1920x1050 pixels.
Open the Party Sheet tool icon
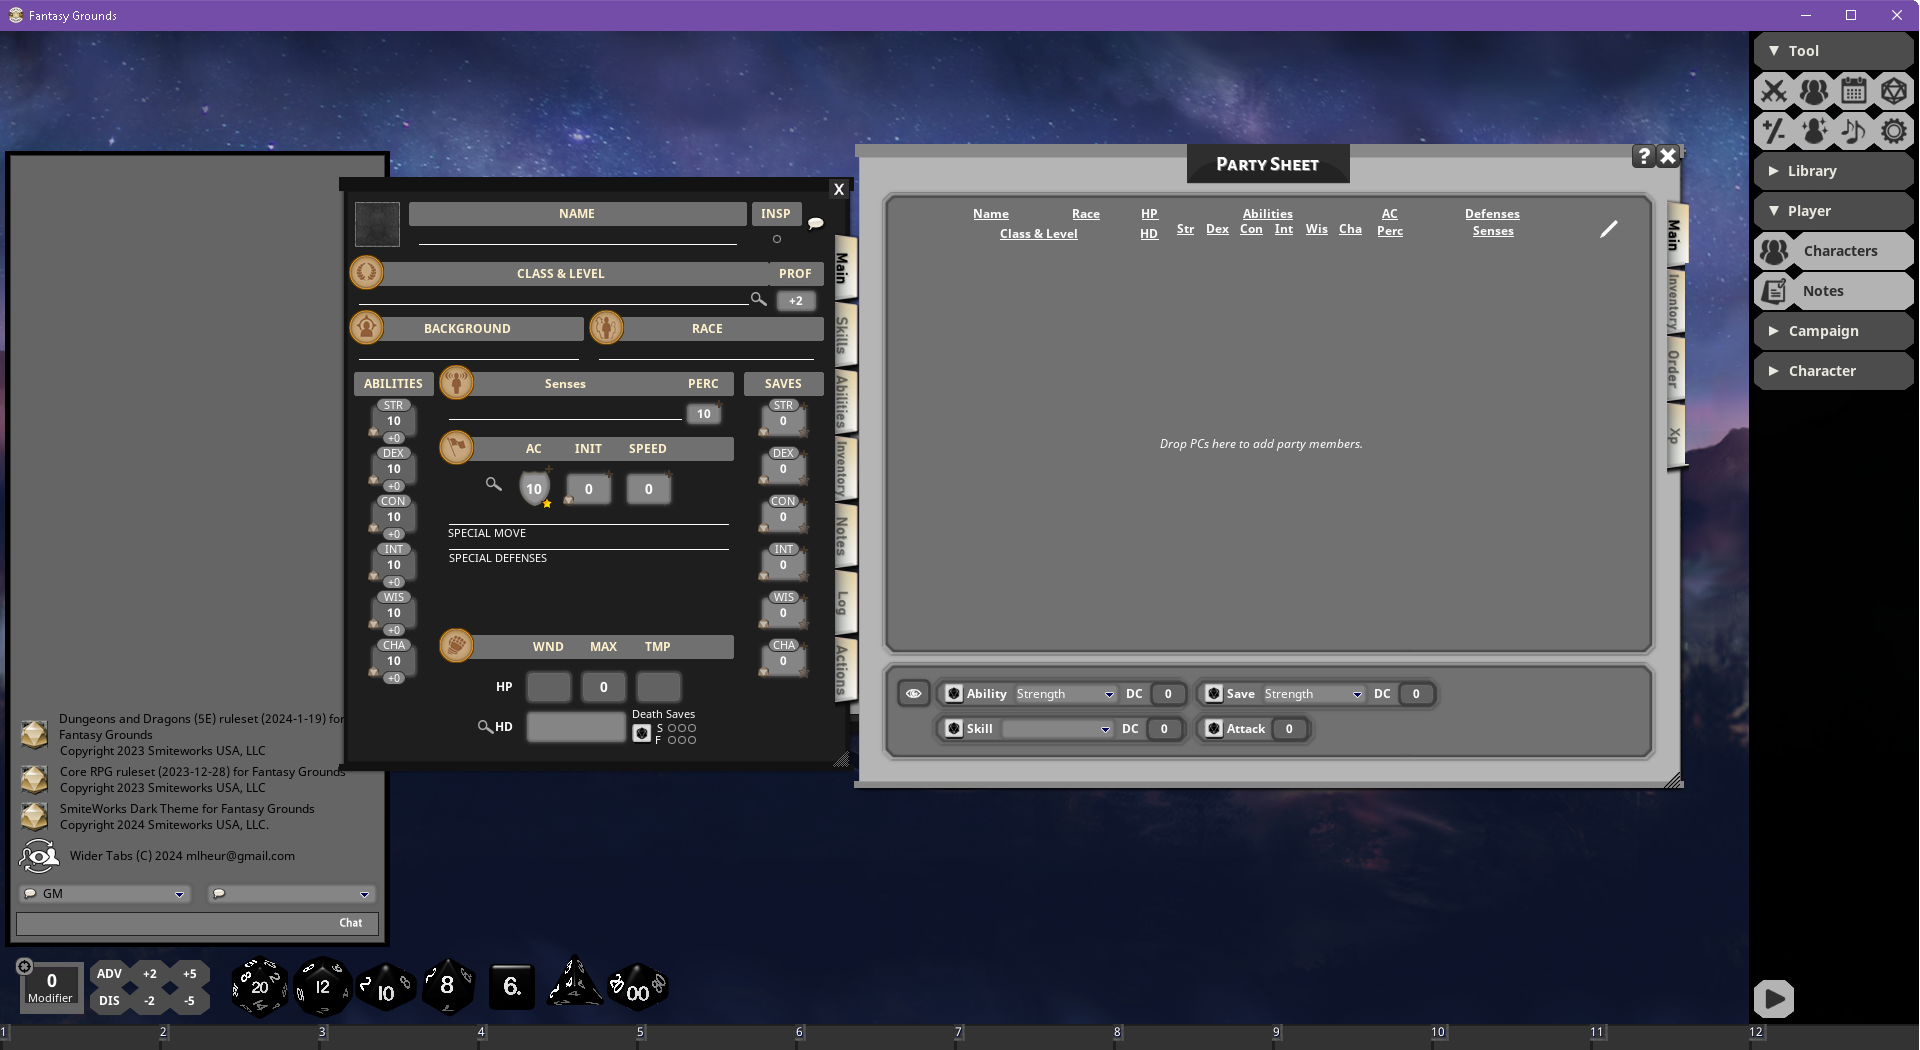point(1814,91)
